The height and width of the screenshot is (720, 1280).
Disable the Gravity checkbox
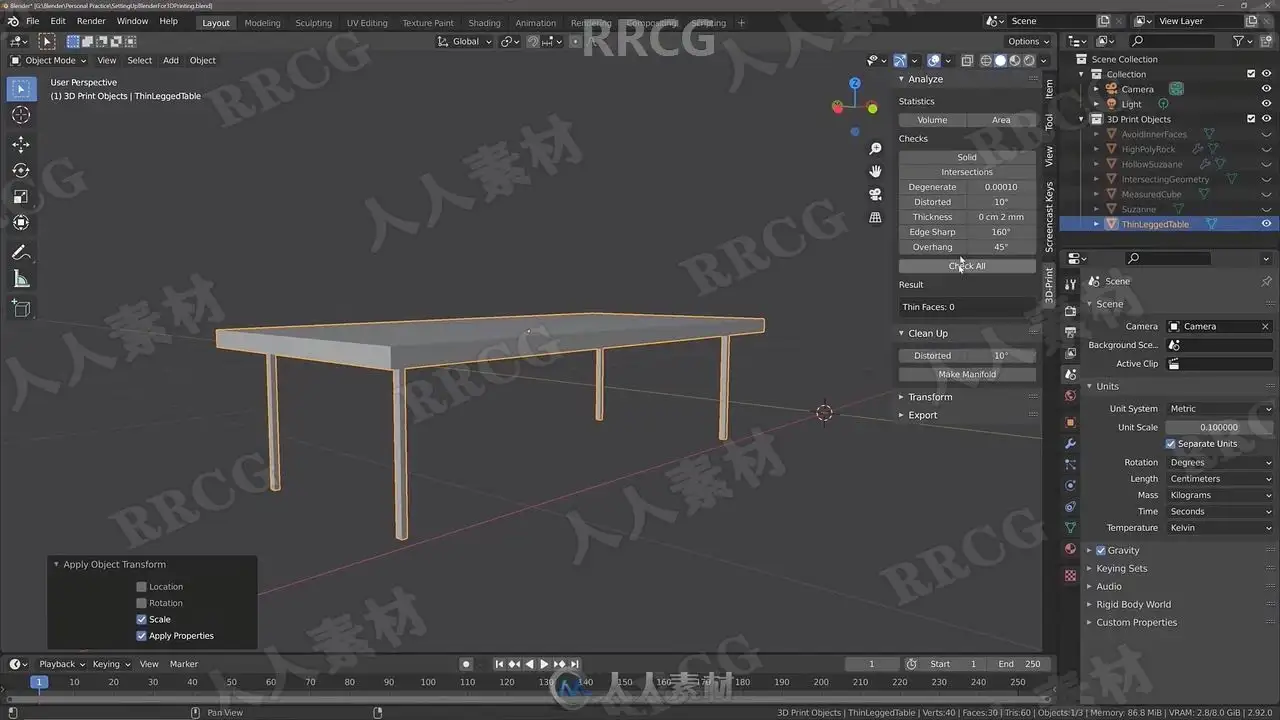1101,550
